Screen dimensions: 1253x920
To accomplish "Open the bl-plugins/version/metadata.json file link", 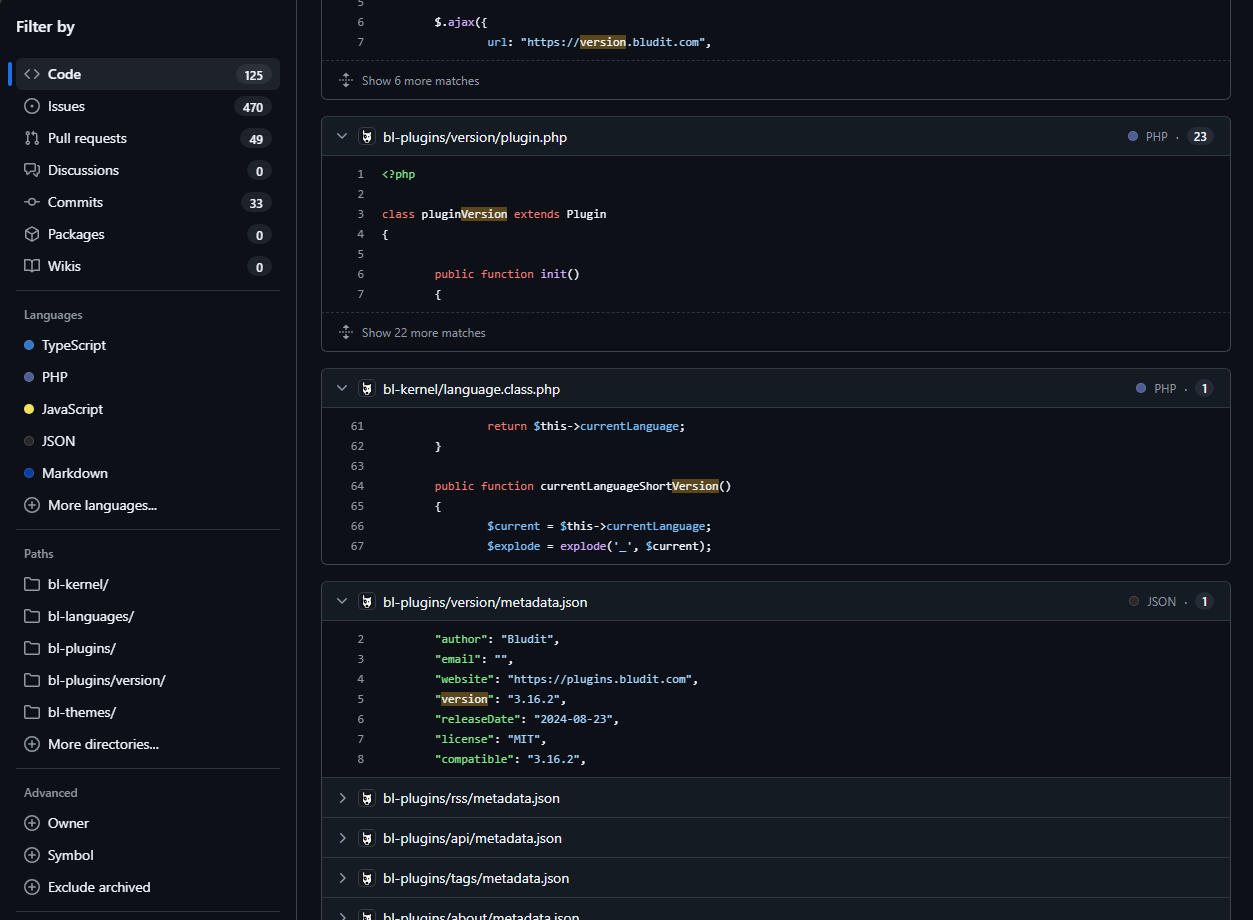I will [485, 602].
